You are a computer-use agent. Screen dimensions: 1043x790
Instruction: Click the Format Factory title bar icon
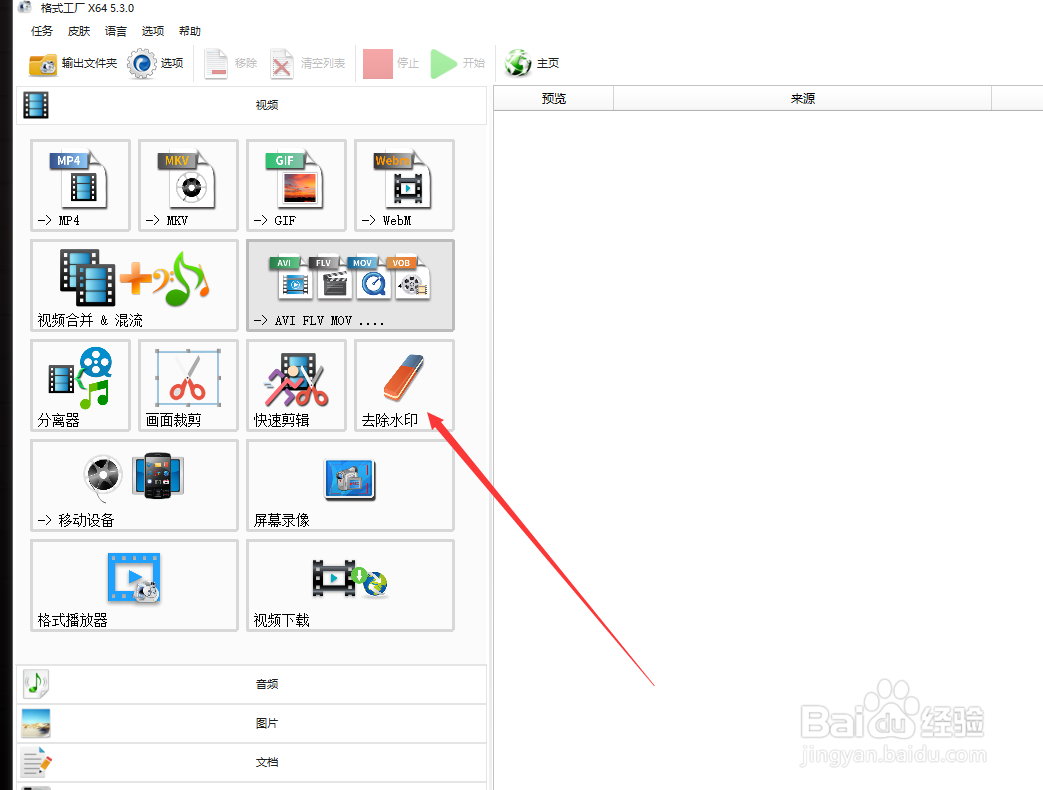pyautogui.click(x=25, y=7)
